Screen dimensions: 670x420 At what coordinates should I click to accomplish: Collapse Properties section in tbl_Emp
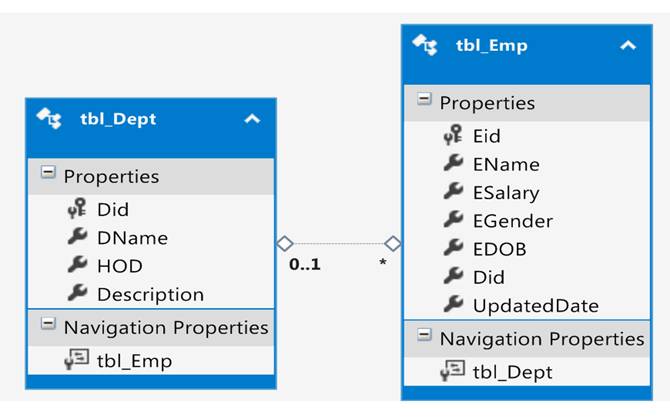(x=424, y=99)
